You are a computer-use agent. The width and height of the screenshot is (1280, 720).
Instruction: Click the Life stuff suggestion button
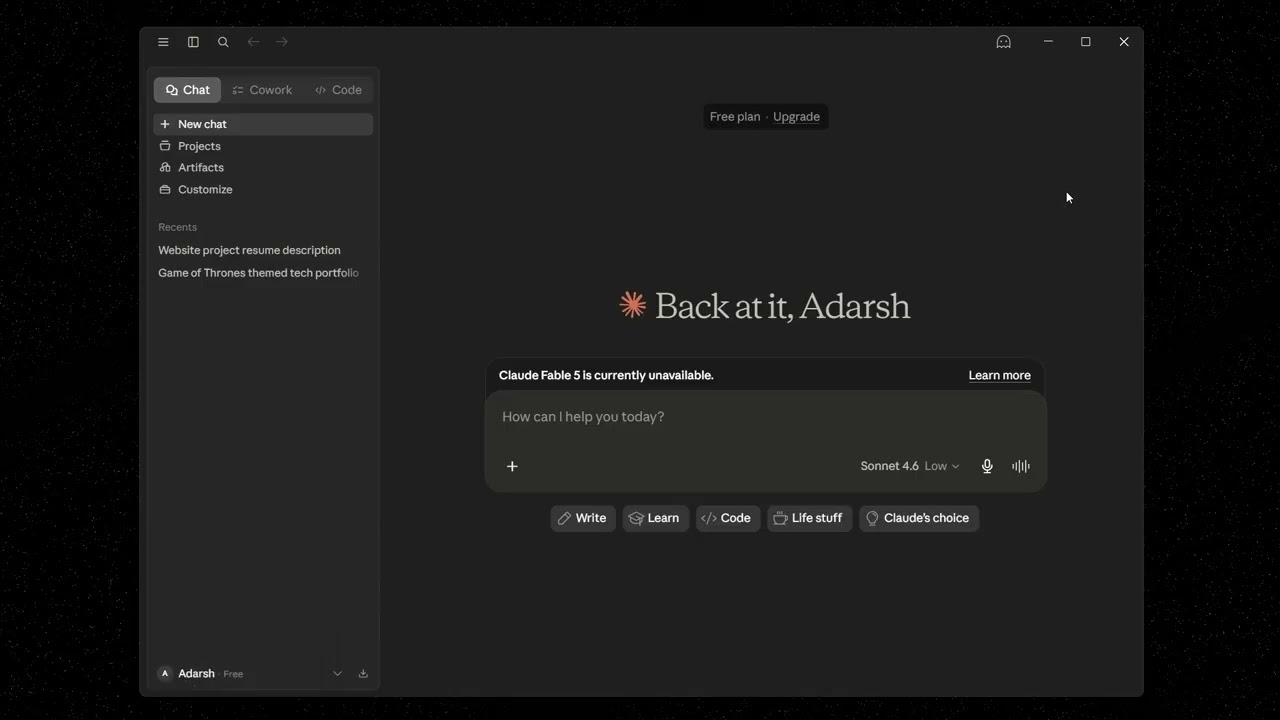pos(809,518)
